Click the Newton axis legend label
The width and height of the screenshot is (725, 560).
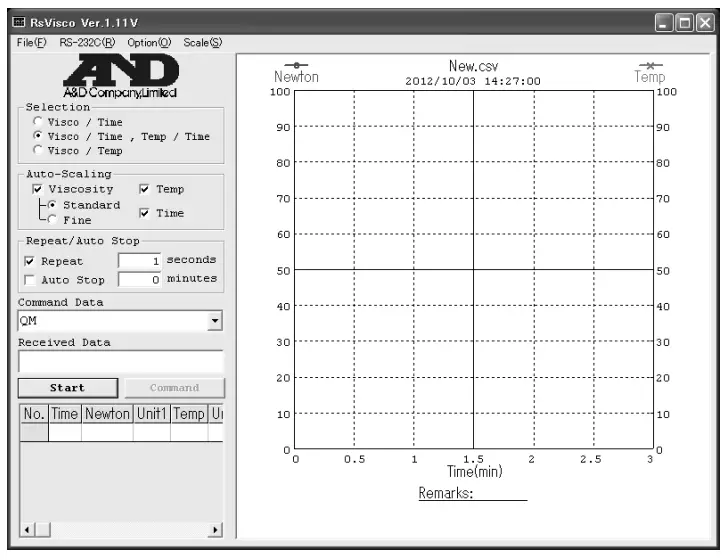[x=296, y=77]
